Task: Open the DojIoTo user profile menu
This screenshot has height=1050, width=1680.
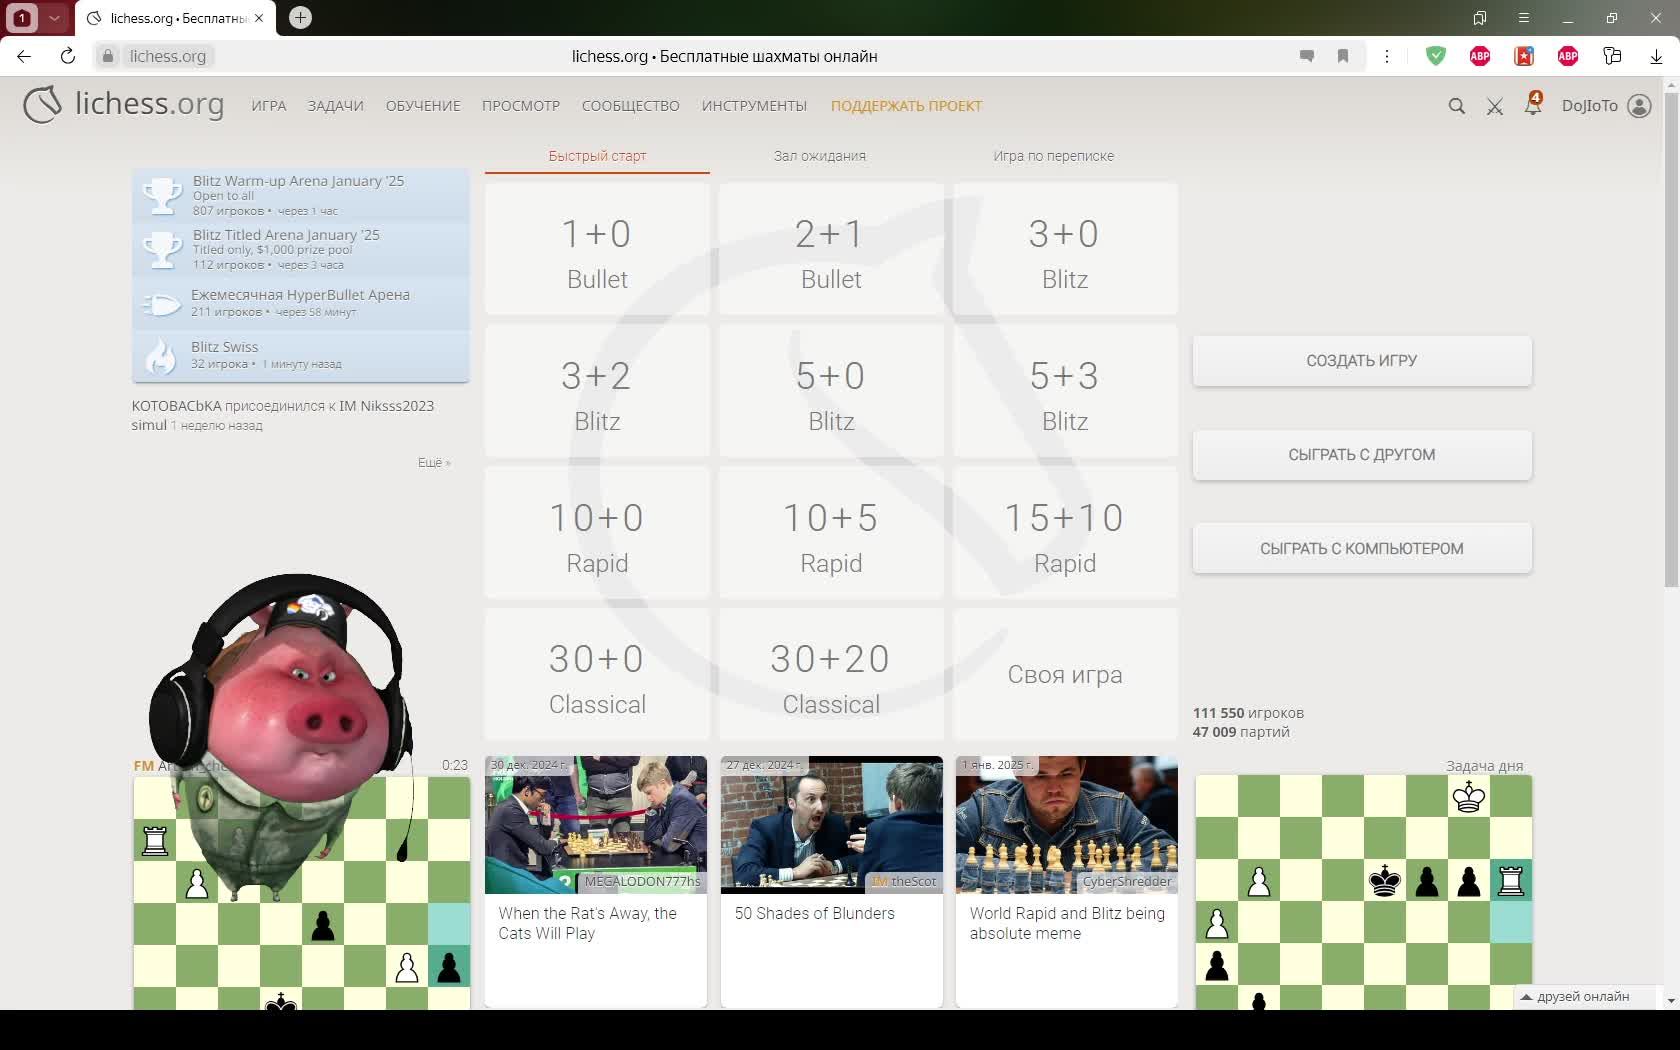Action: [1606, 106]
